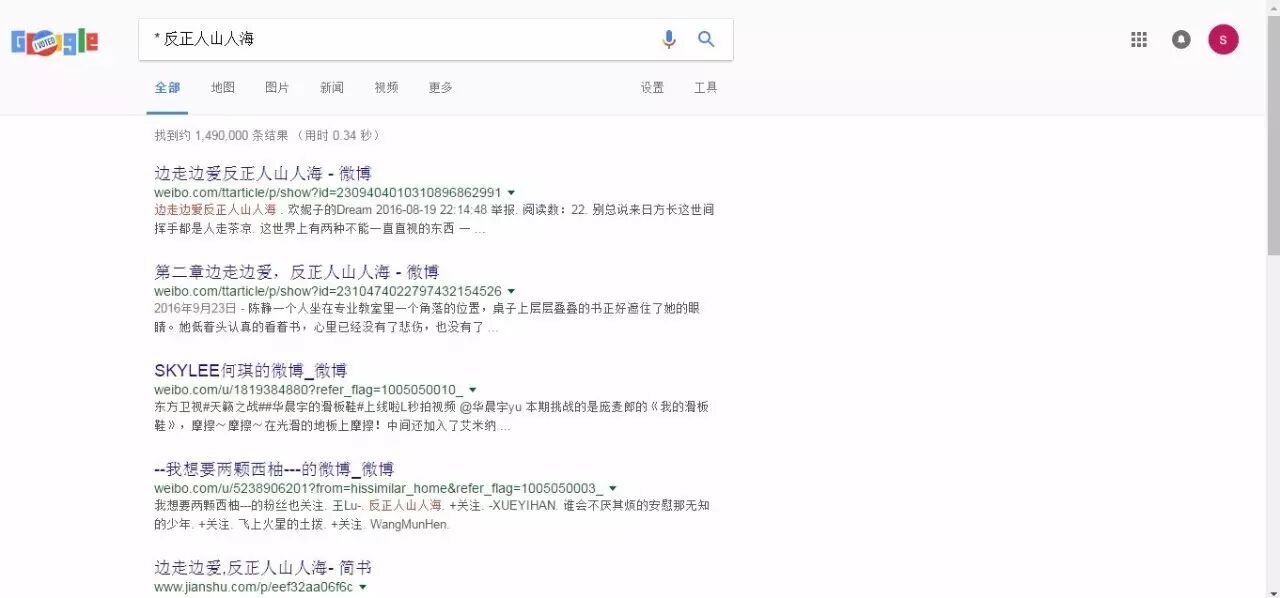Expand dropdown arrow beside URL ending 0896862991

pyautogui.click(x=511, y=192)
